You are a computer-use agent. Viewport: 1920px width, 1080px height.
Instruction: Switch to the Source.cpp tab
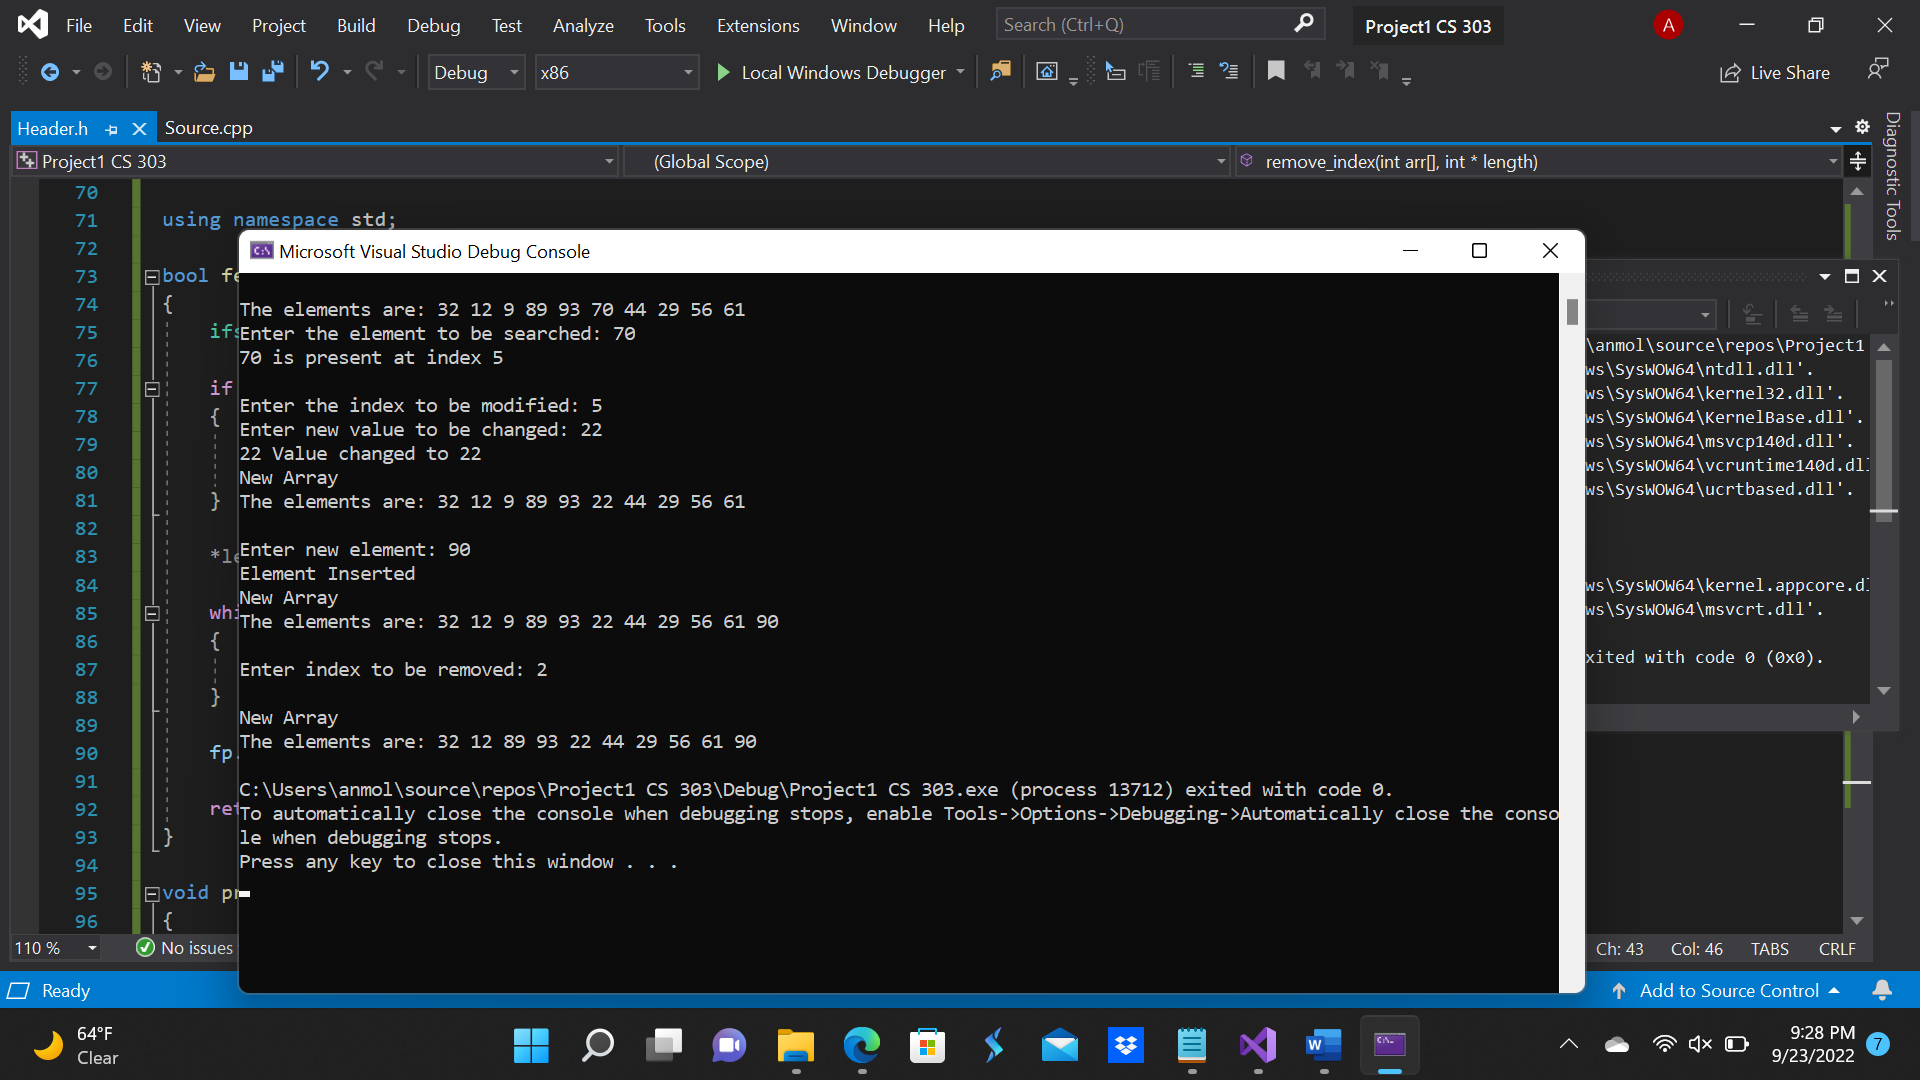(x=208, y=127)
